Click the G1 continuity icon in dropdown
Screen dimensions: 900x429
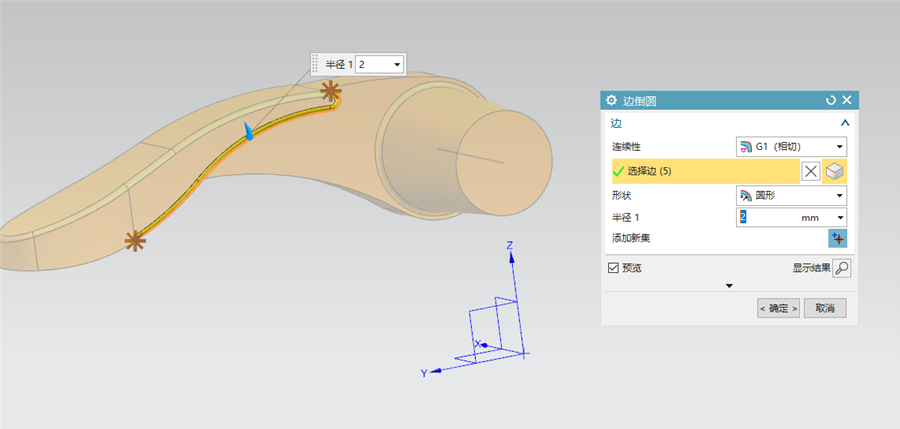(x=746, y=146)
